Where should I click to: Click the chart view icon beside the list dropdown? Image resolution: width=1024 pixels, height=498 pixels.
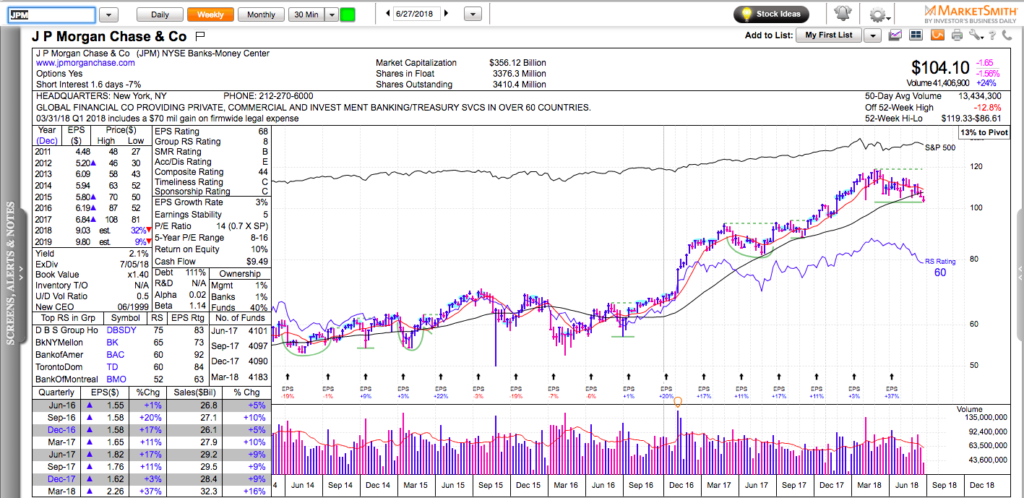pyautogui.click(x=896, y=35)
